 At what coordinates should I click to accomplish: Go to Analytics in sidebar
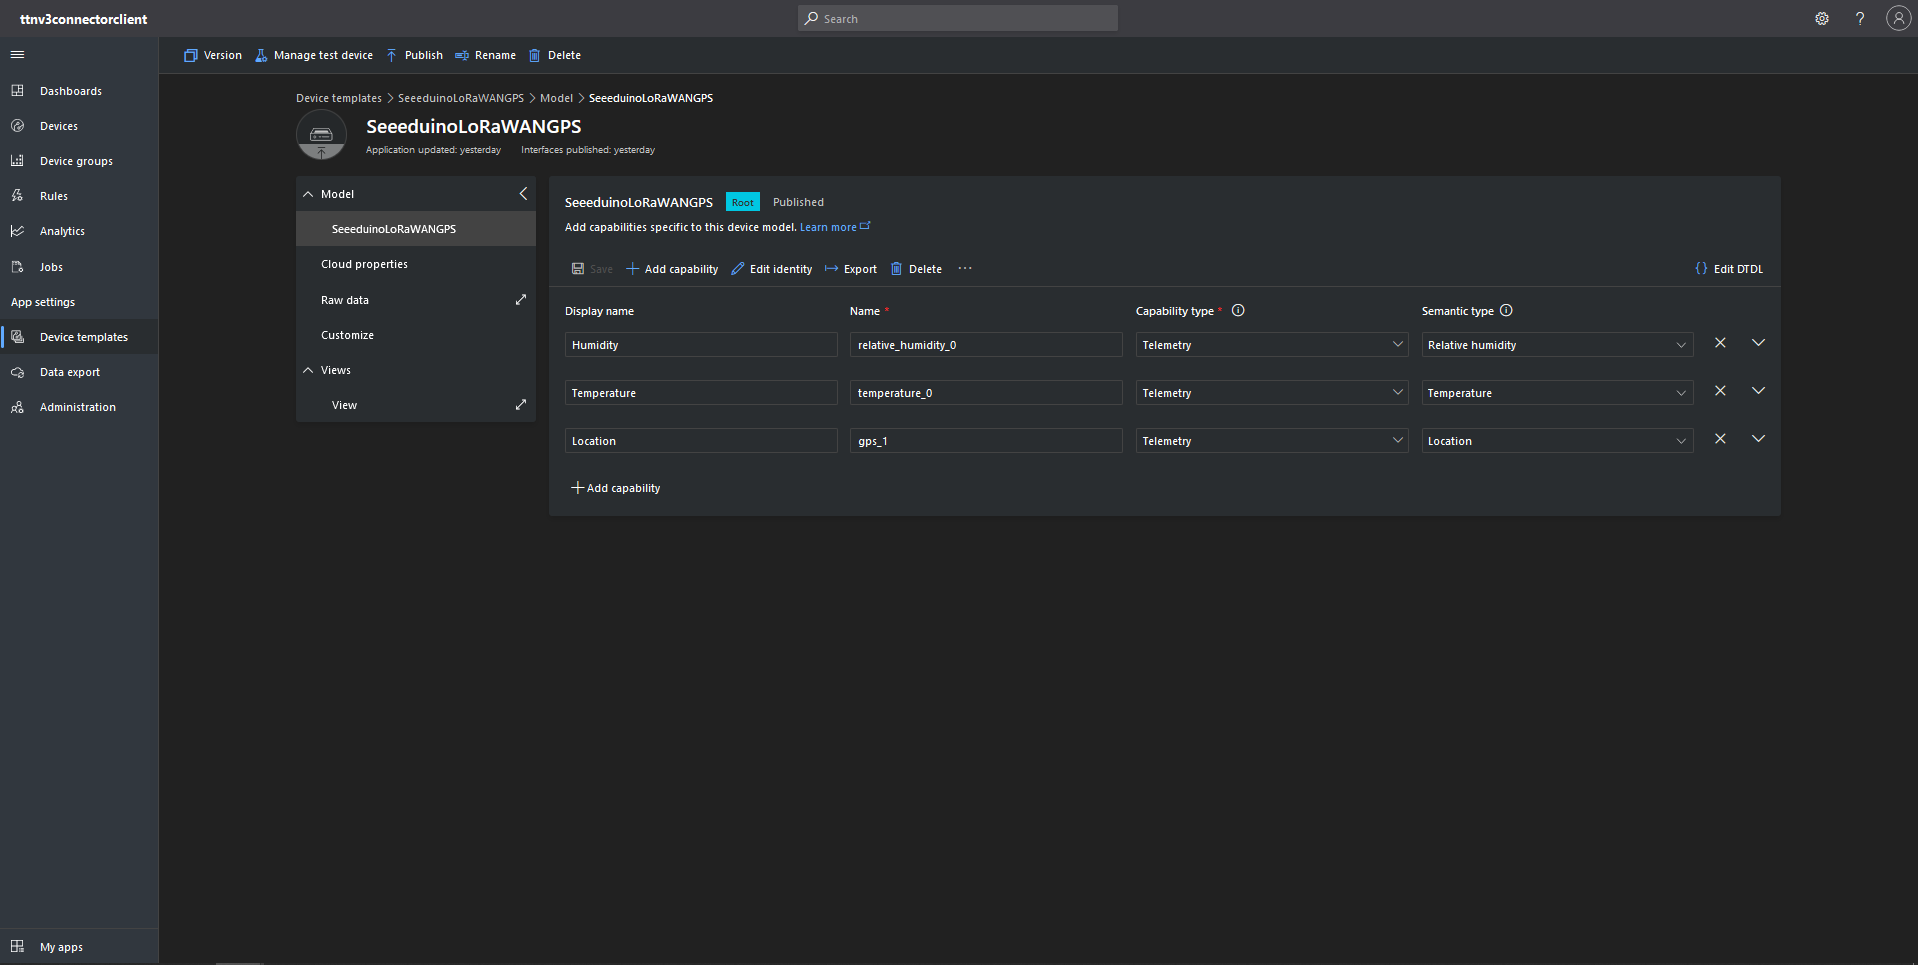62,232
